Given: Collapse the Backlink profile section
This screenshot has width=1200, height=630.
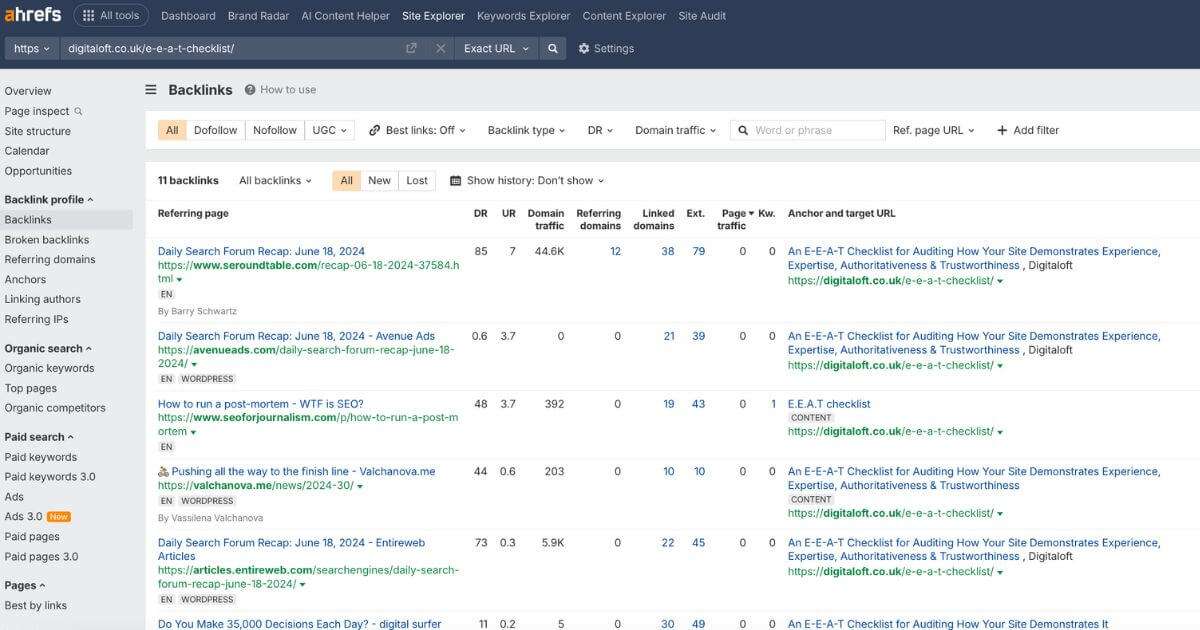Looking at the screenshot, I should [49, 200].
